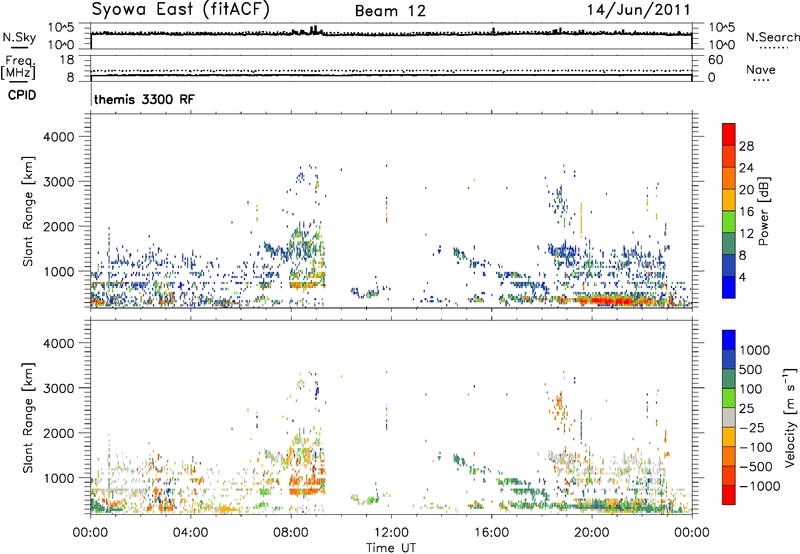Click the time axis label "20:00"
The width and height of the screenshot is (800, 554).
tap(591, 533)
